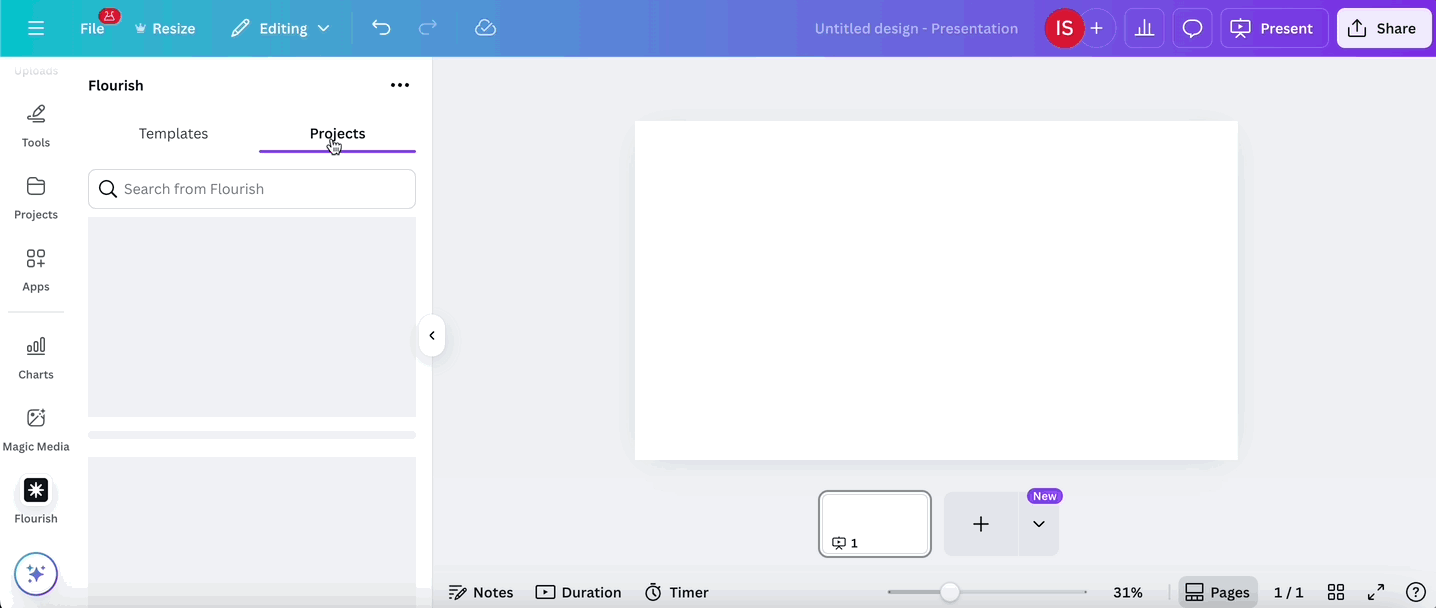Undo the last action
The height and width of the screenshot is (608, 1436).
[x=381, y=28]
